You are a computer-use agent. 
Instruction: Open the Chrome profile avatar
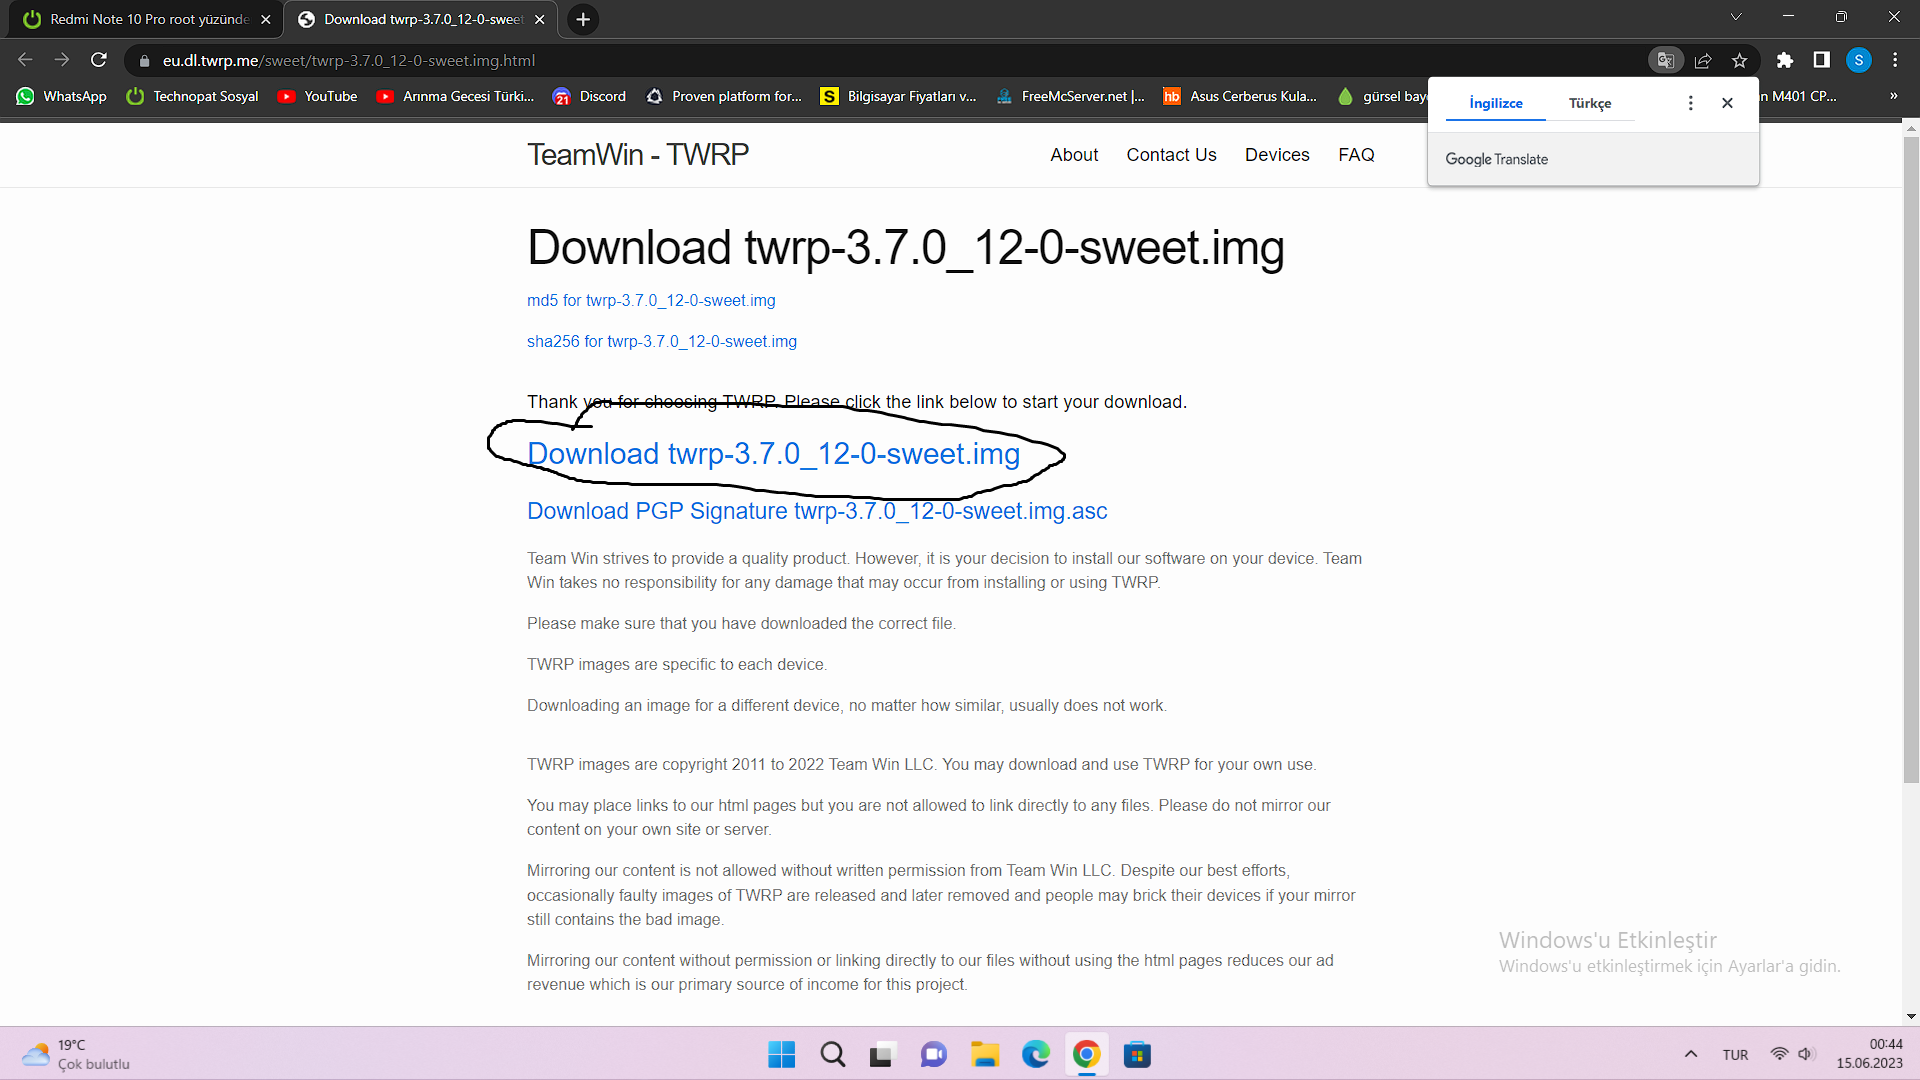coord(1858,60)
